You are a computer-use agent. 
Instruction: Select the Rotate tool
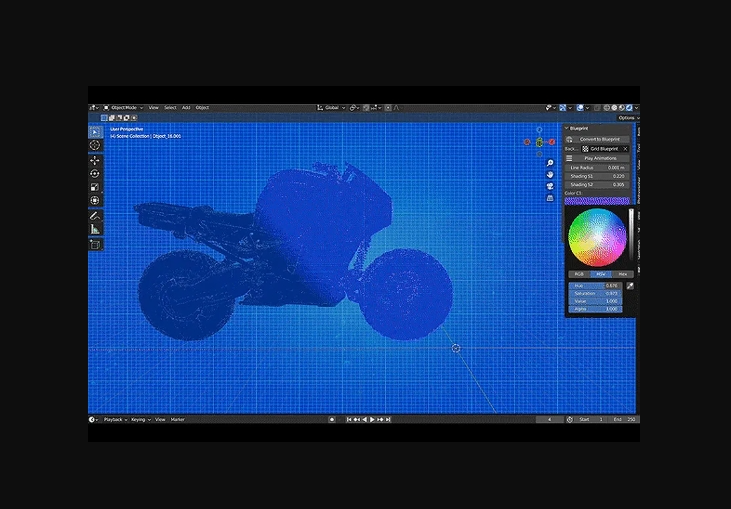click(x=95, y=173)
